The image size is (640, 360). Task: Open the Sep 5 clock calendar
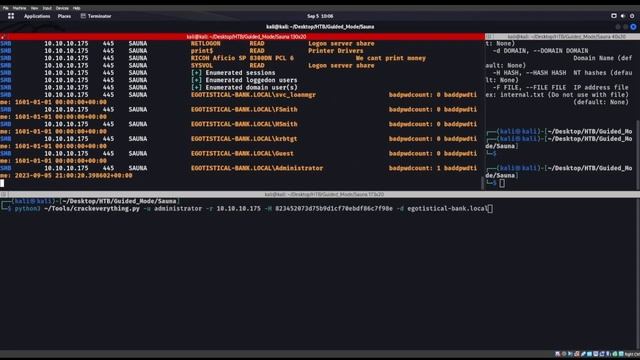point(320,16)
